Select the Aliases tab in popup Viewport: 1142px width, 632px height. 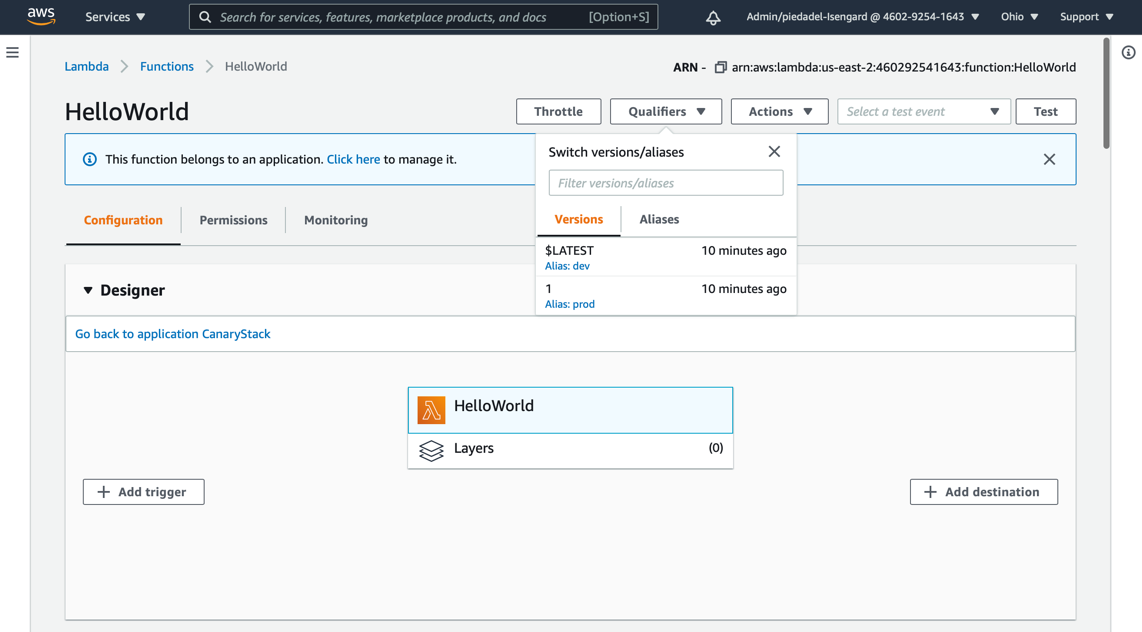[x=659, y=219]
